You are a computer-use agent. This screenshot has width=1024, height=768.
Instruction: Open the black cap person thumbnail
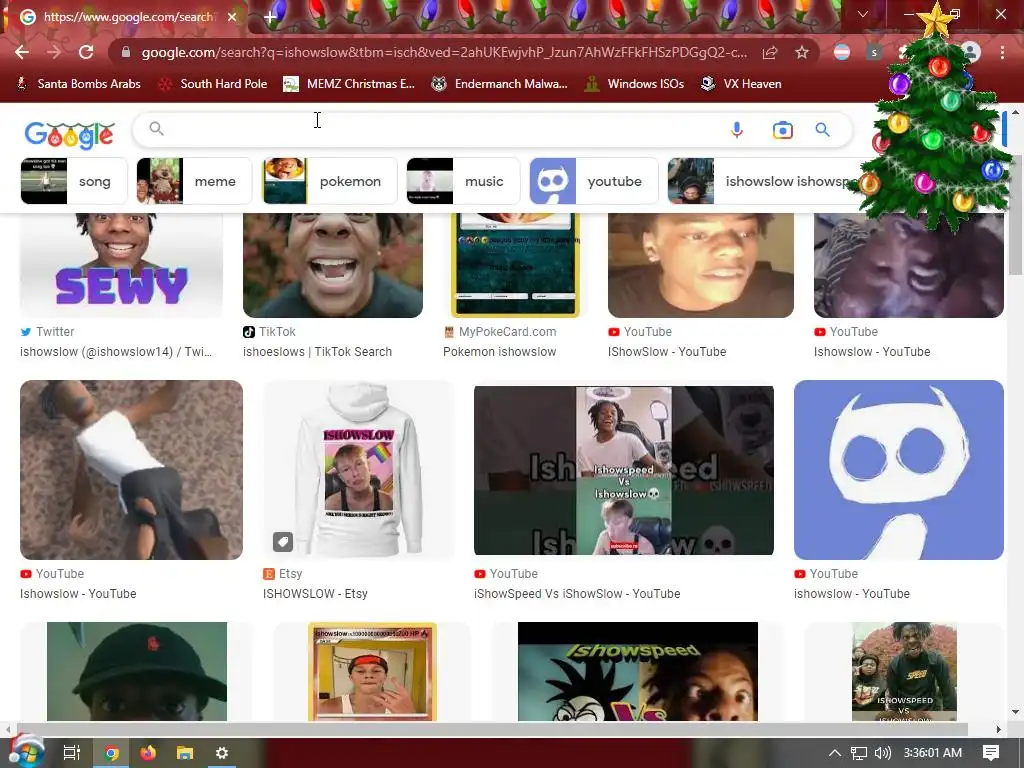coord(136,671)
